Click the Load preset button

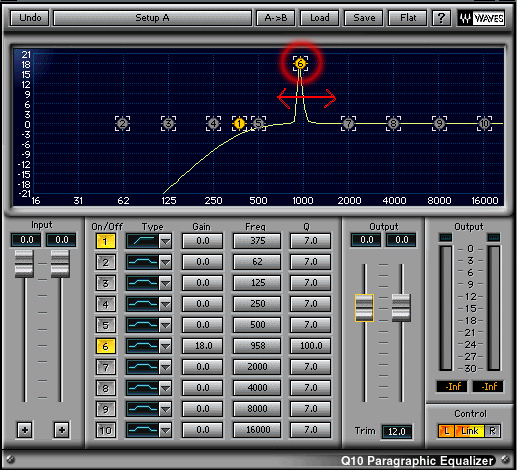click(320, 18)
